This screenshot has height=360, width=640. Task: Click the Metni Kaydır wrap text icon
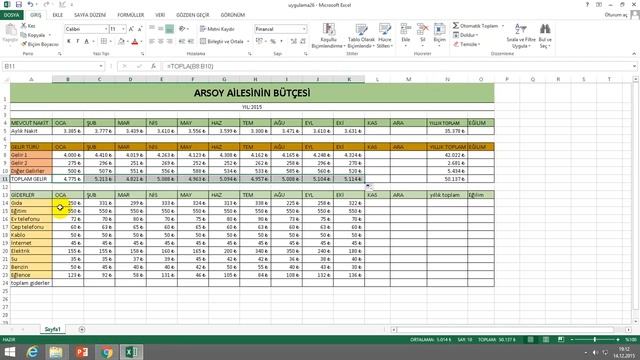(x=203, y=29)
